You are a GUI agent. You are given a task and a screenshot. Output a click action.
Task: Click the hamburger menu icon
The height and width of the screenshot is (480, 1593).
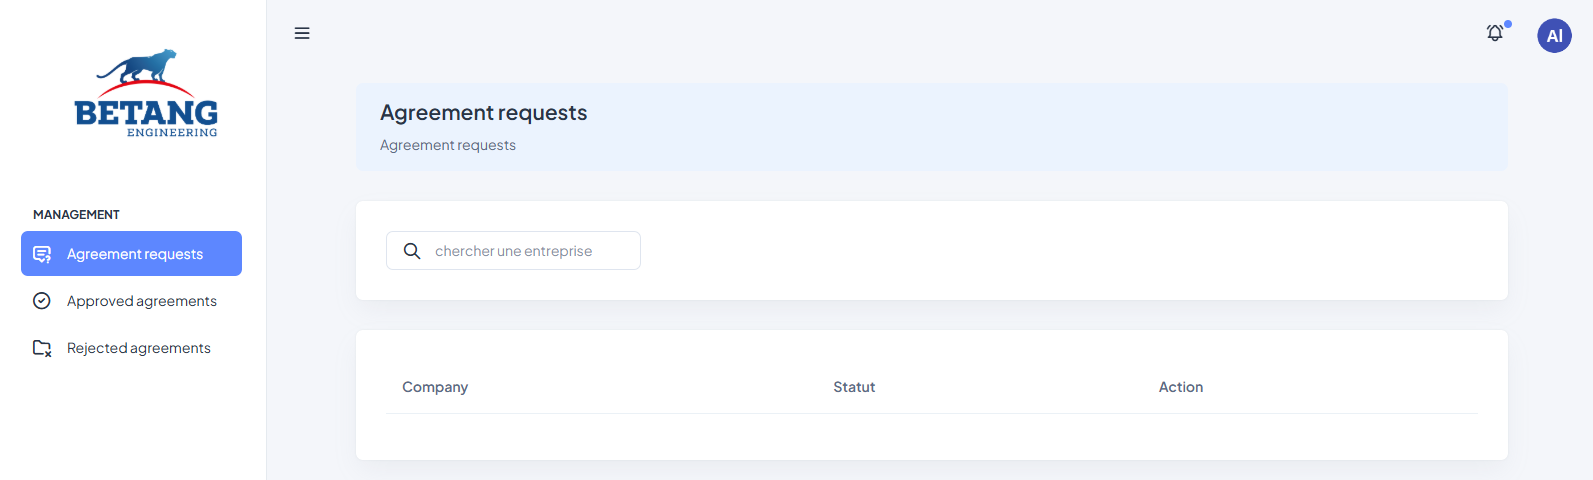click(302, 33)
